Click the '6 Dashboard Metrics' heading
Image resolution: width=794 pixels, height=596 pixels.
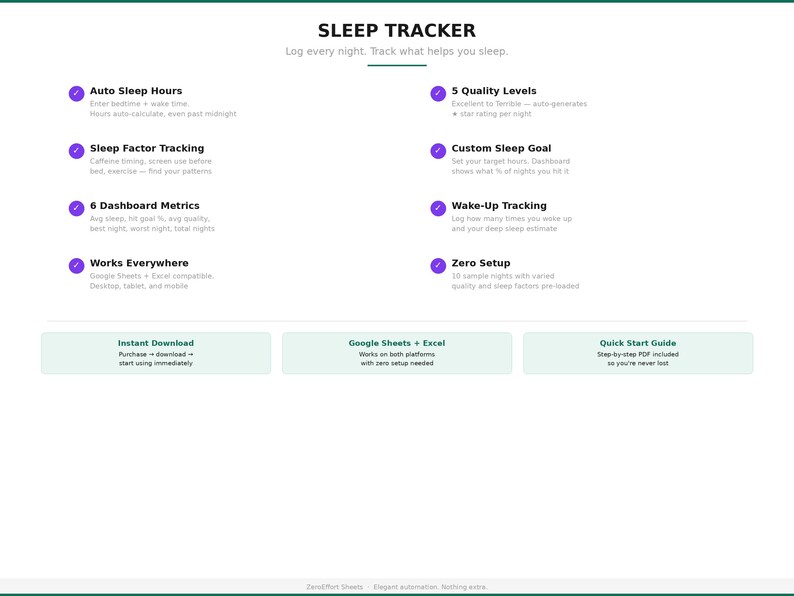coord(145,206)
